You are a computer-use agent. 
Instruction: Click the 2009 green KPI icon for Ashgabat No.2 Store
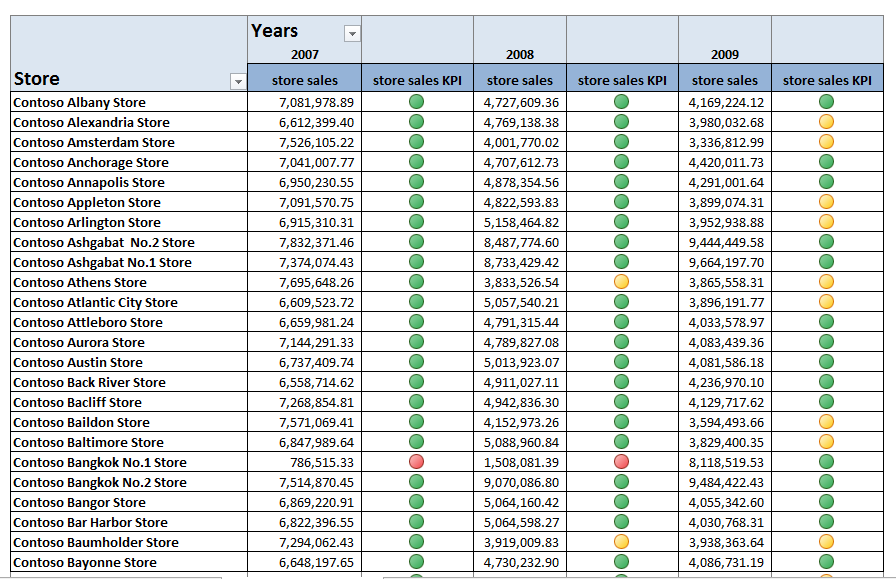[826, 242]
